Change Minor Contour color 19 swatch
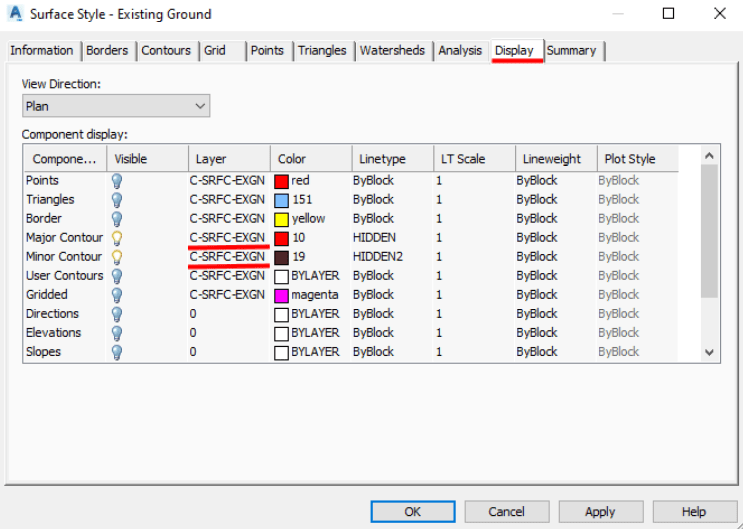 point(281,257)
